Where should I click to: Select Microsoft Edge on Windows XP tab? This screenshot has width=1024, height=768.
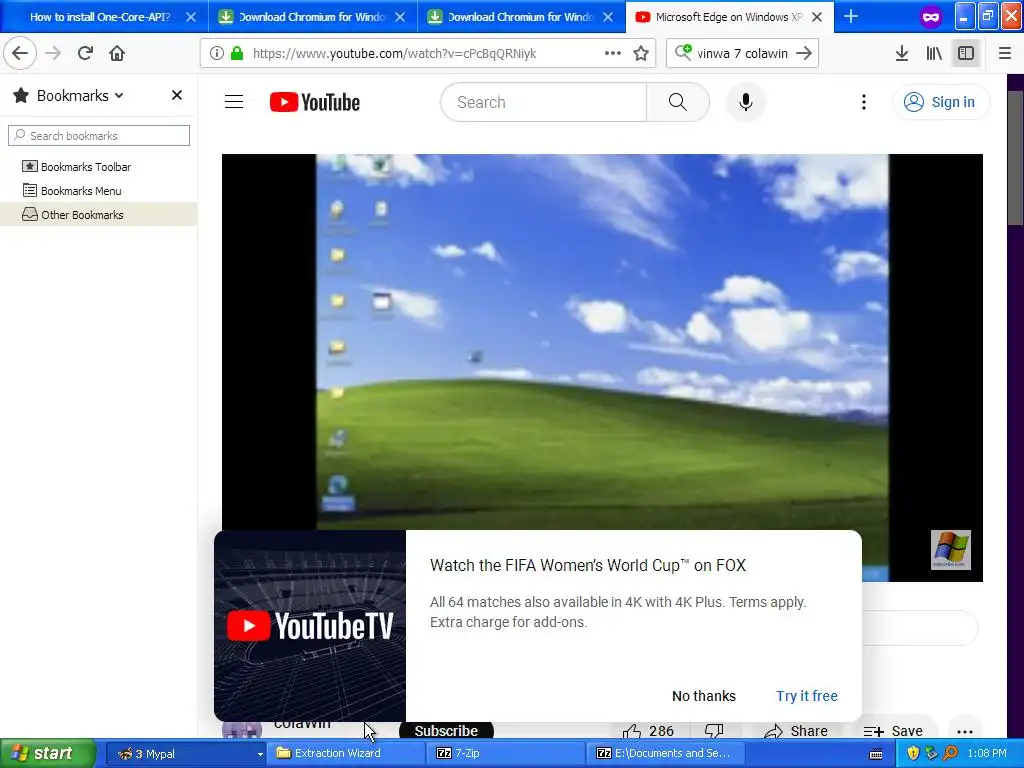pos(728,17)
